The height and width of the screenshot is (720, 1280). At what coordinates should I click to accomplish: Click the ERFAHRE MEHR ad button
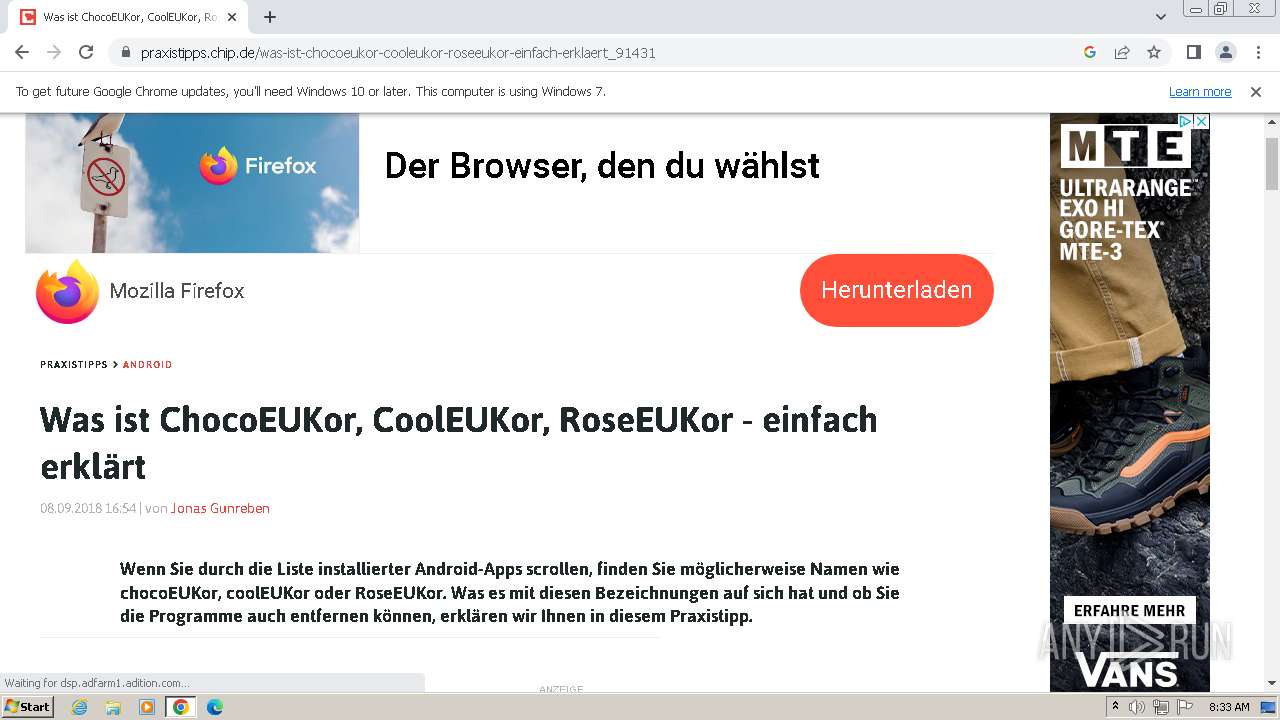pos(1129,611)
